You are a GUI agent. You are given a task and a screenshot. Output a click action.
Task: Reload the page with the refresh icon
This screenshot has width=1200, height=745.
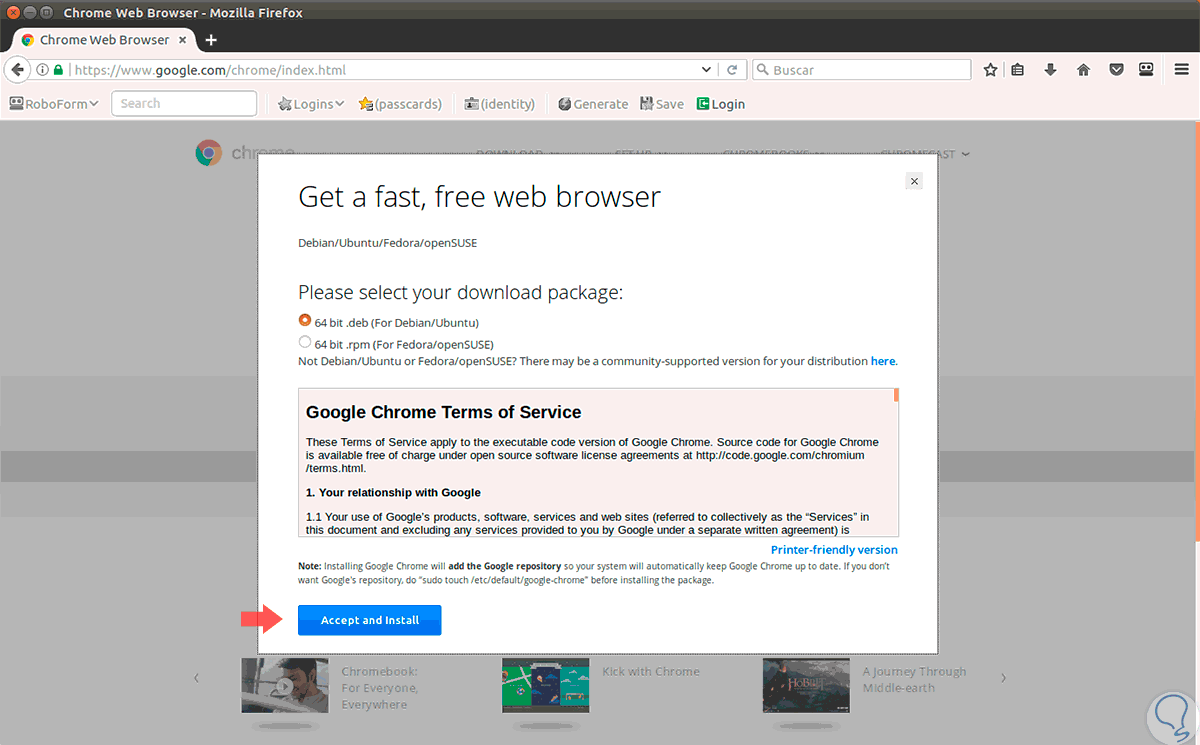pos(732,70)
